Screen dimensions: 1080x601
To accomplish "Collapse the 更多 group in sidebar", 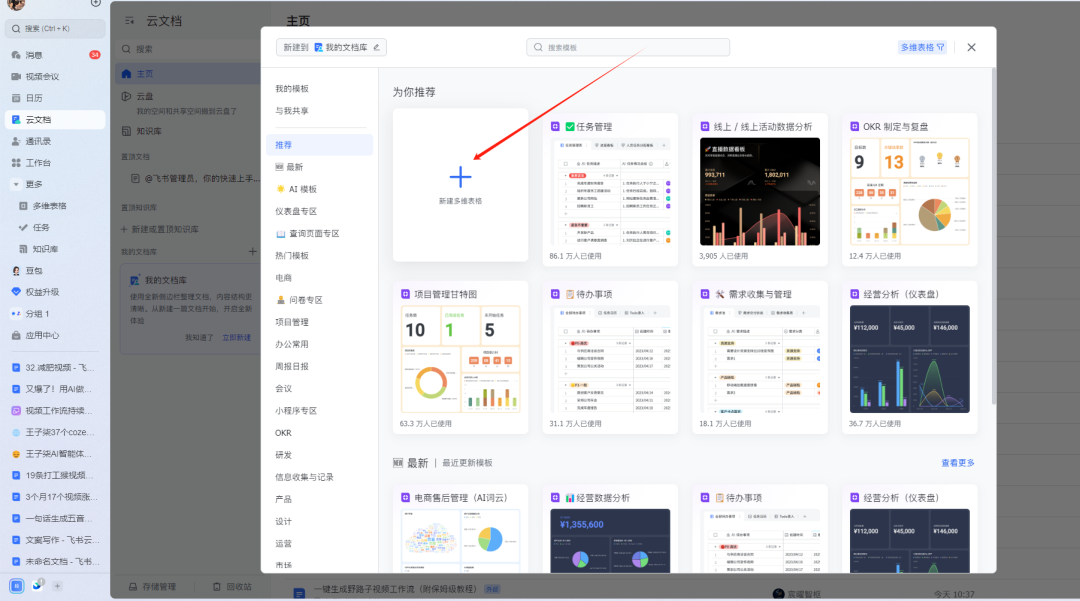I will tap(16, 184).
